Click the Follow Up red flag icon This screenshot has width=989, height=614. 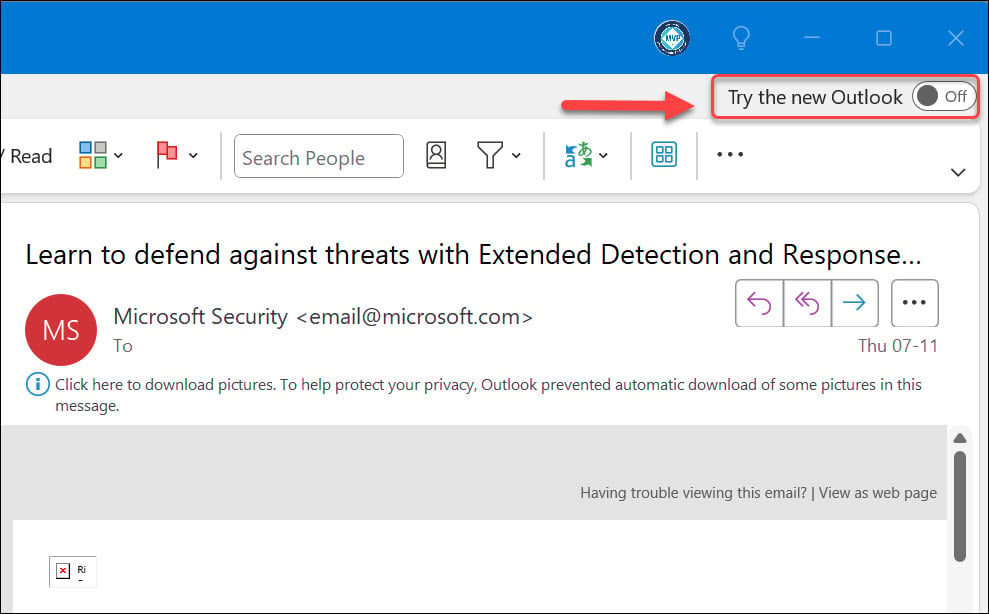tap(167, 155)
